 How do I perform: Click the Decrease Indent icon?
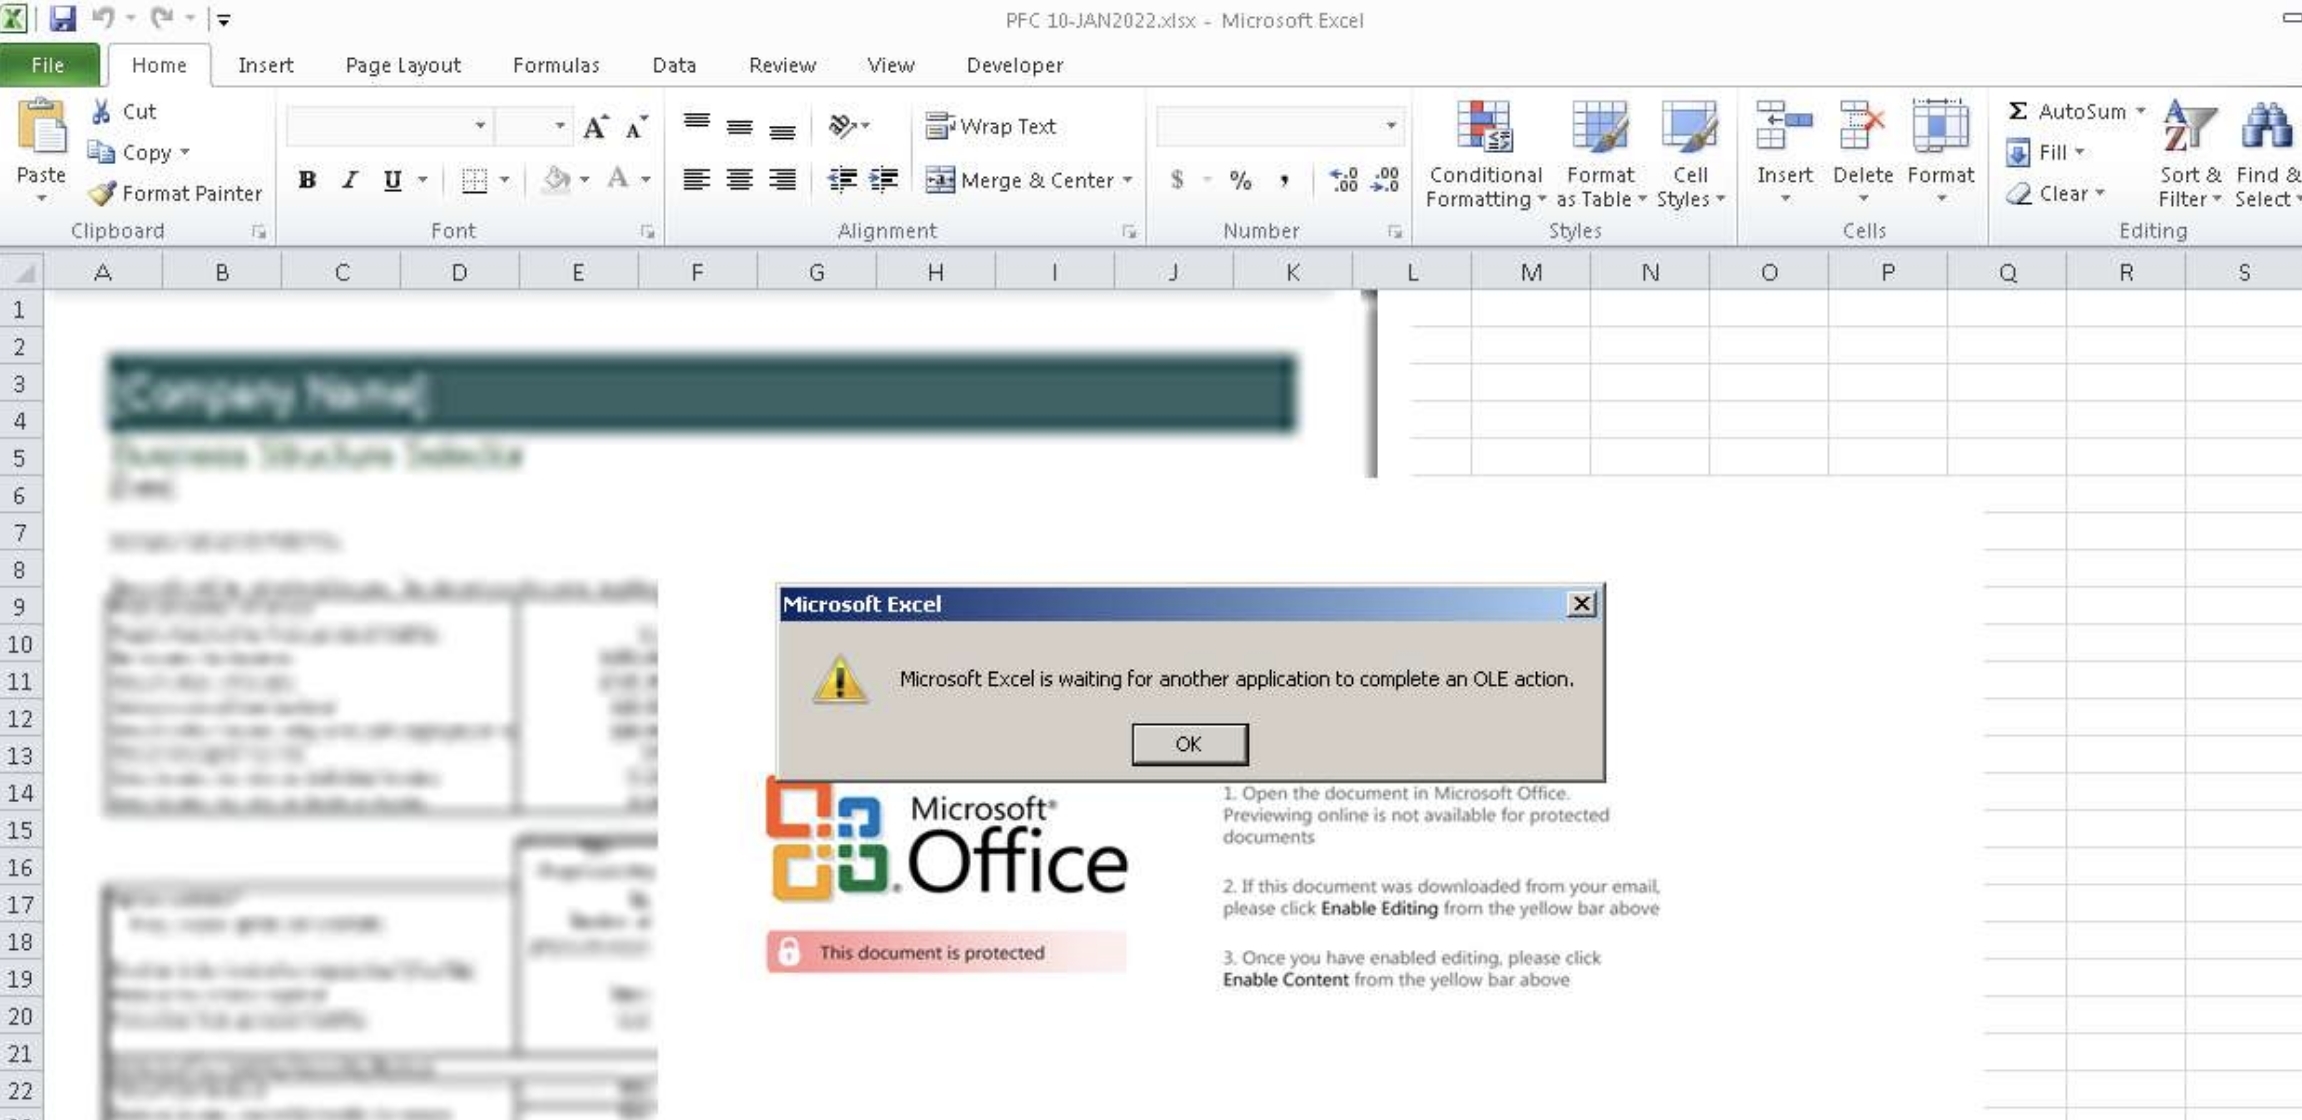842,180
